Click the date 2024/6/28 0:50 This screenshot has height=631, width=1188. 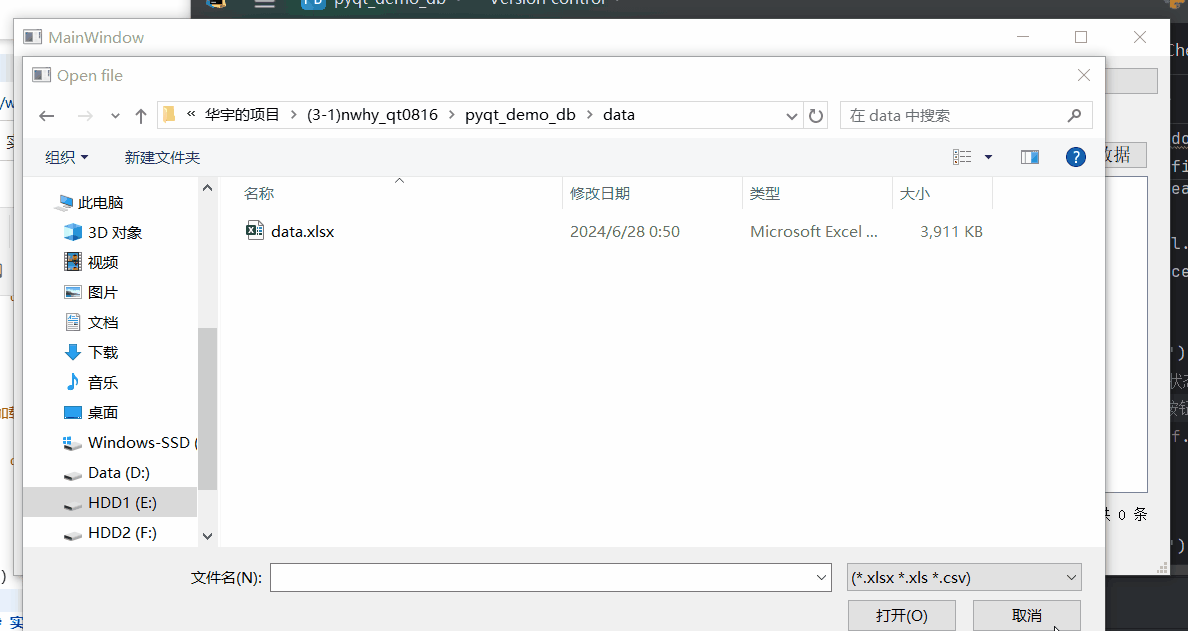625,232
